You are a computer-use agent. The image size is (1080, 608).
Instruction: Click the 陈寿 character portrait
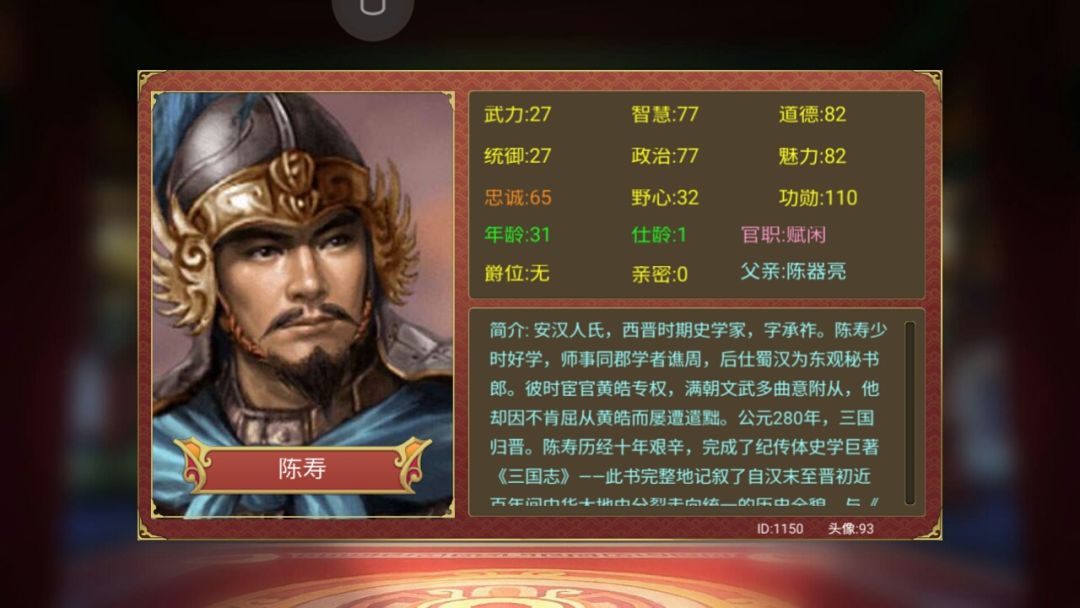click(302, 304)
